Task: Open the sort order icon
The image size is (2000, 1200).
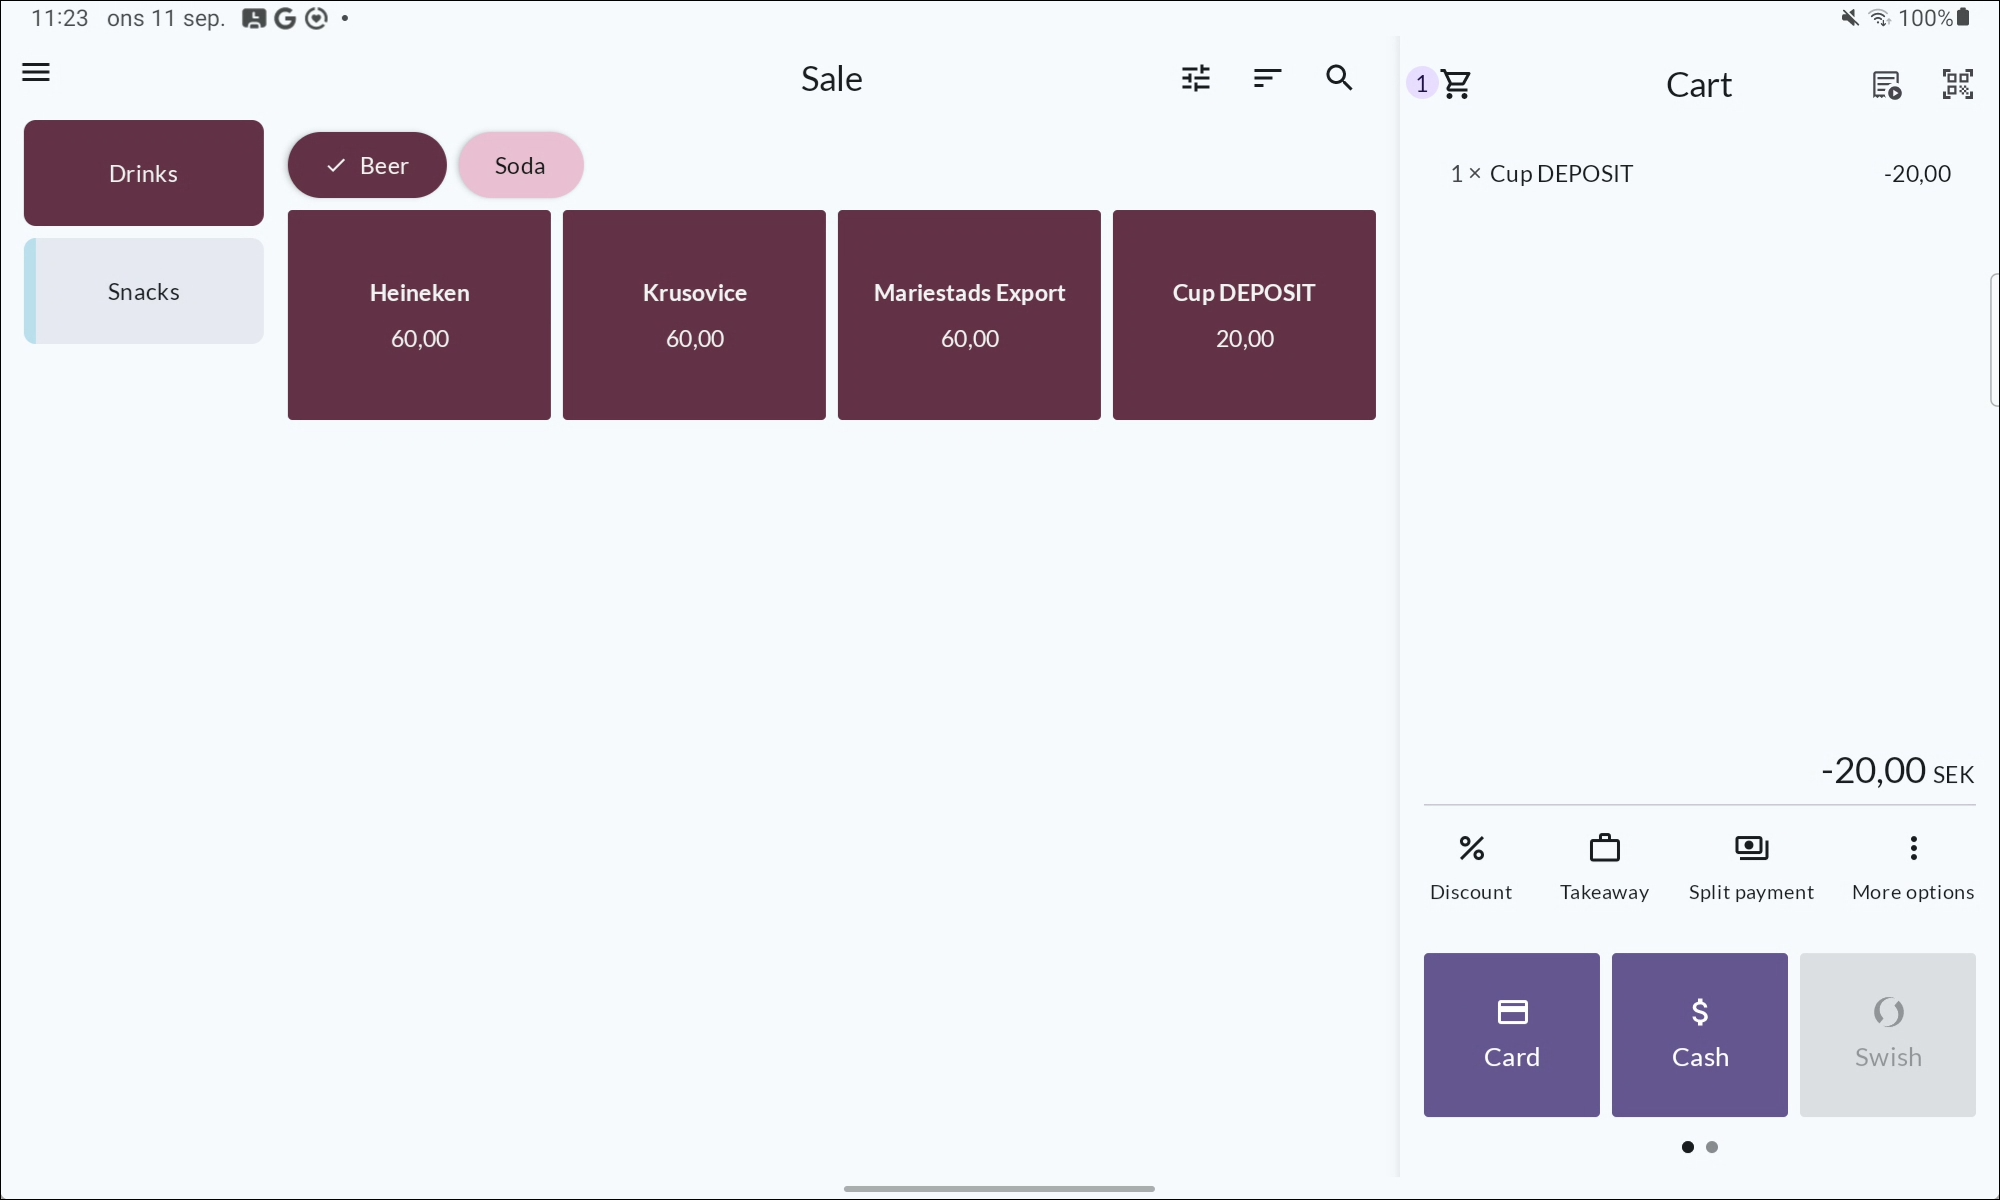Action: (1267, 78)
